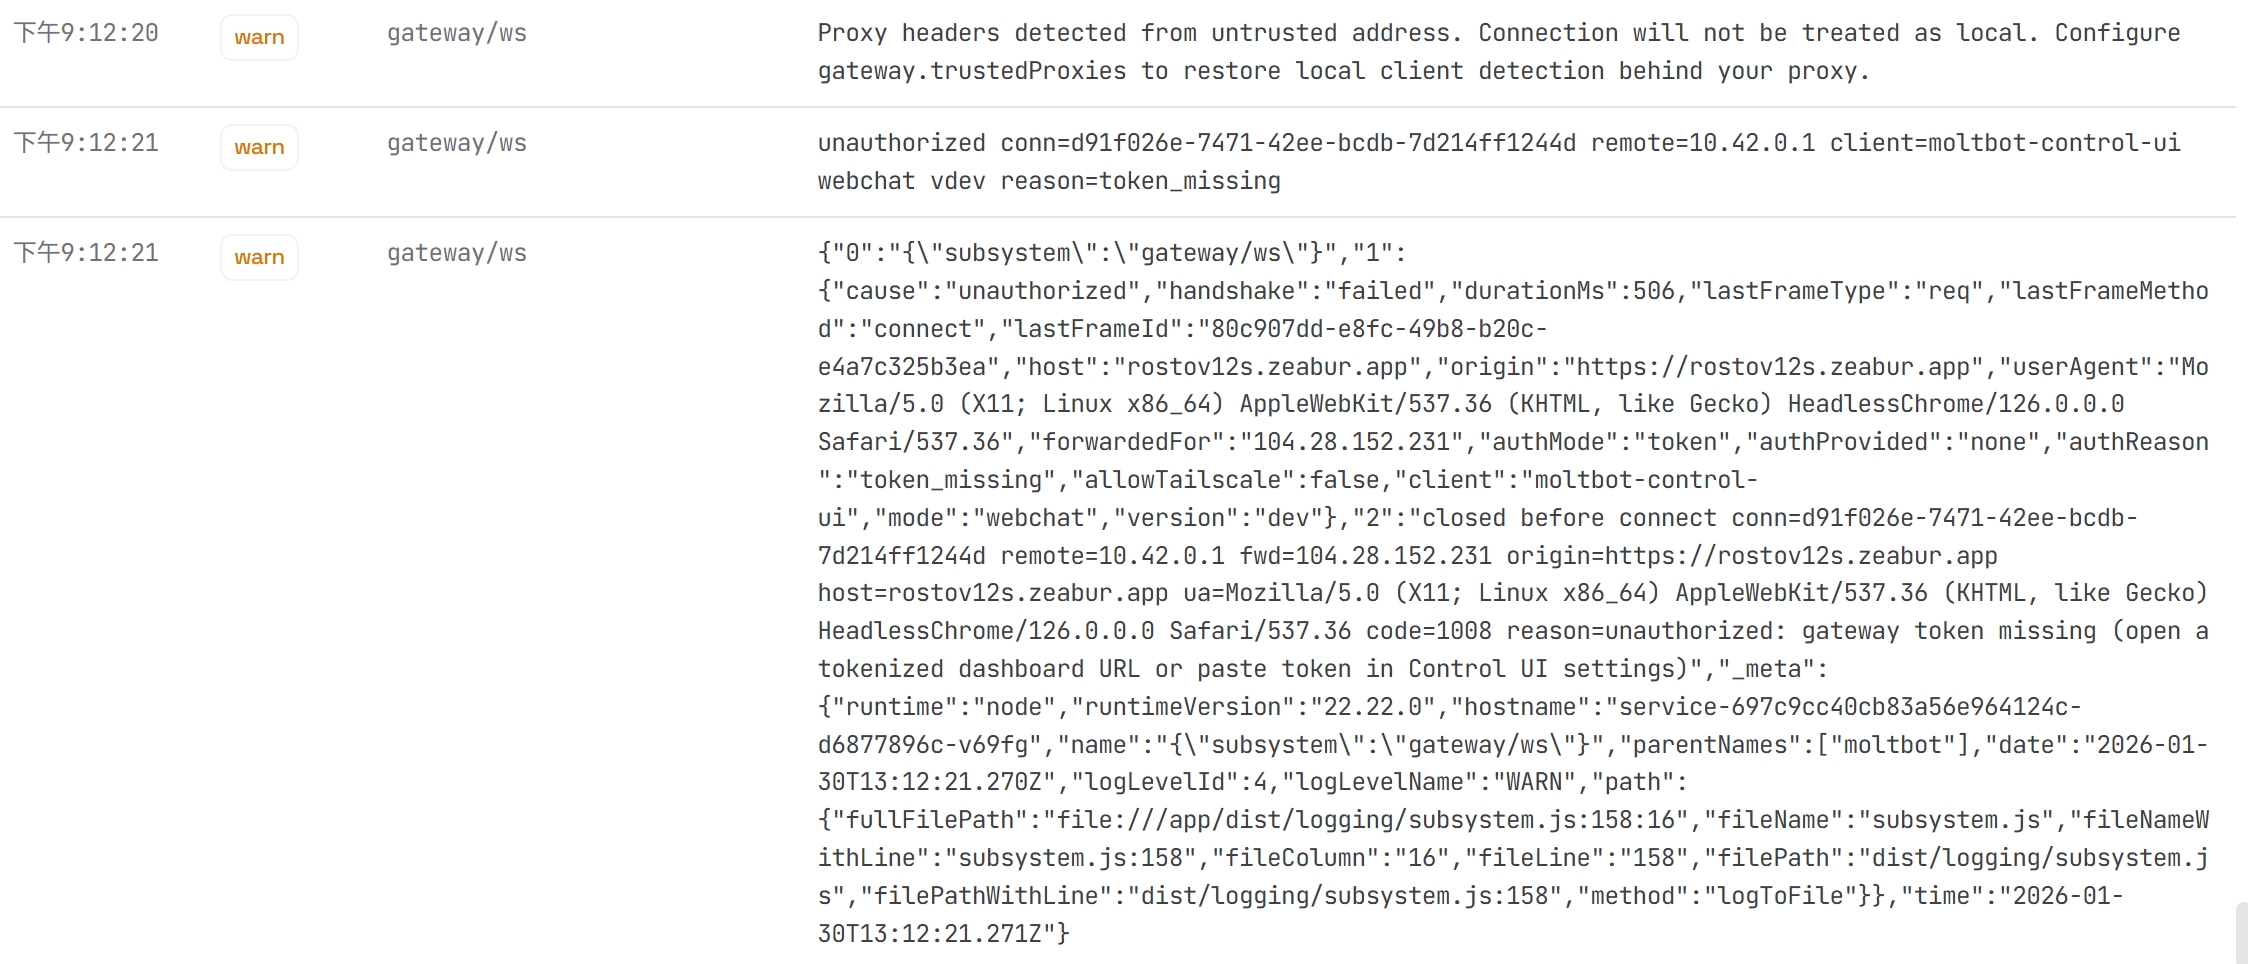This screenshot has height=964, width=2248.
Task: Select the 下午9:12:20 timestamp
Action: [x=86, y=33]
